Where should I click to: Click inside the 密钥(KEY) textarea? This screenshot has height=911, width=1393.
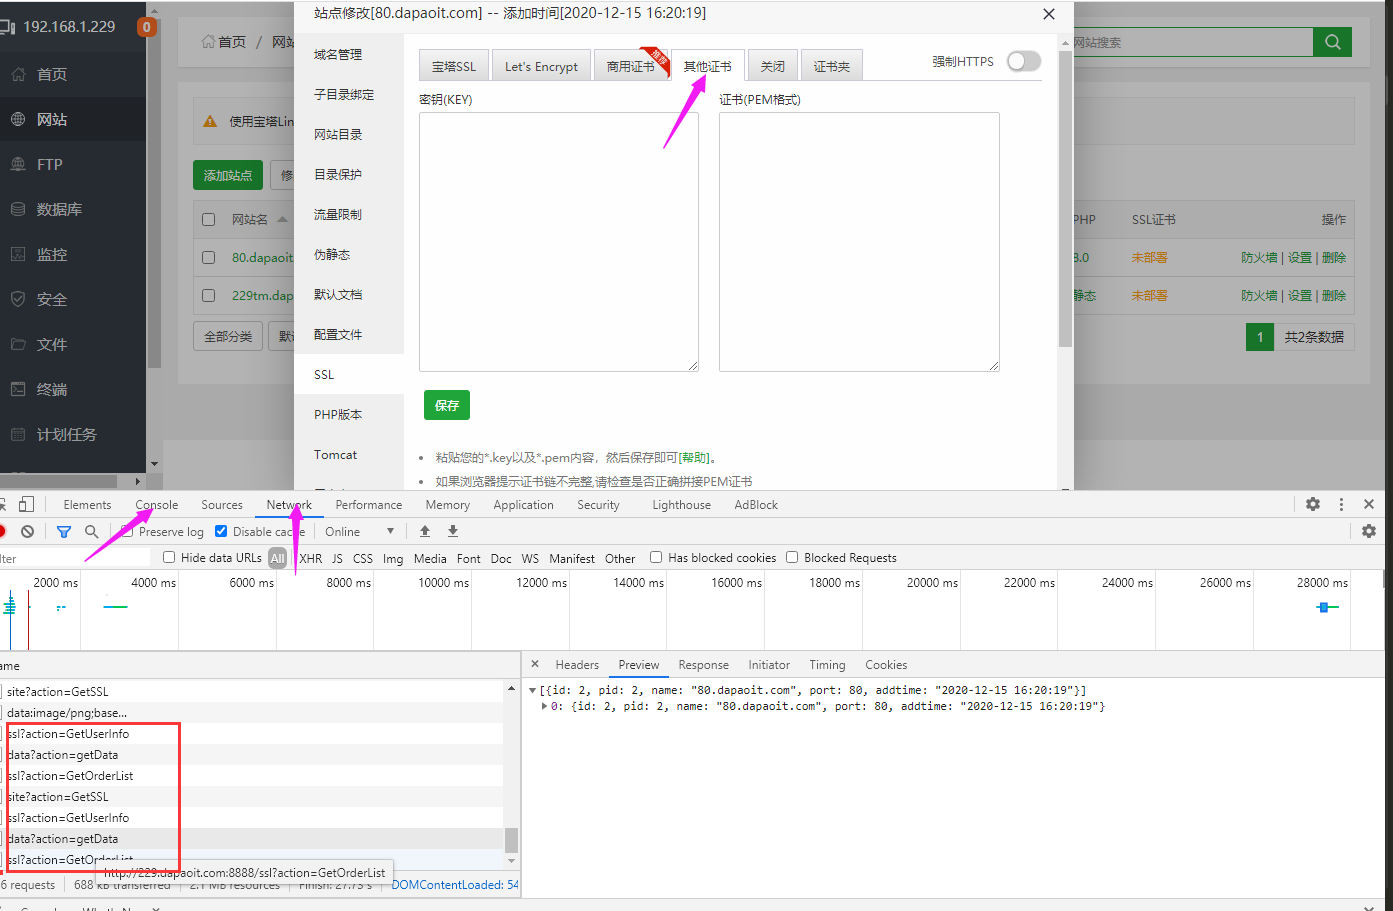559,242
